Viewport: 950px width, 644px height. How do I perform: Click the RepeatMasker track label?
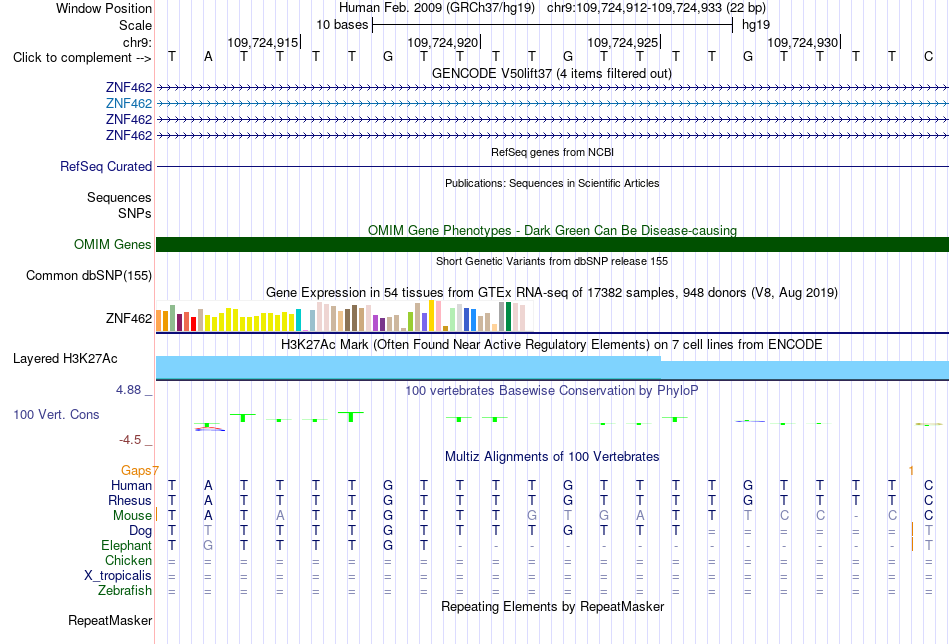click(110, 620)
